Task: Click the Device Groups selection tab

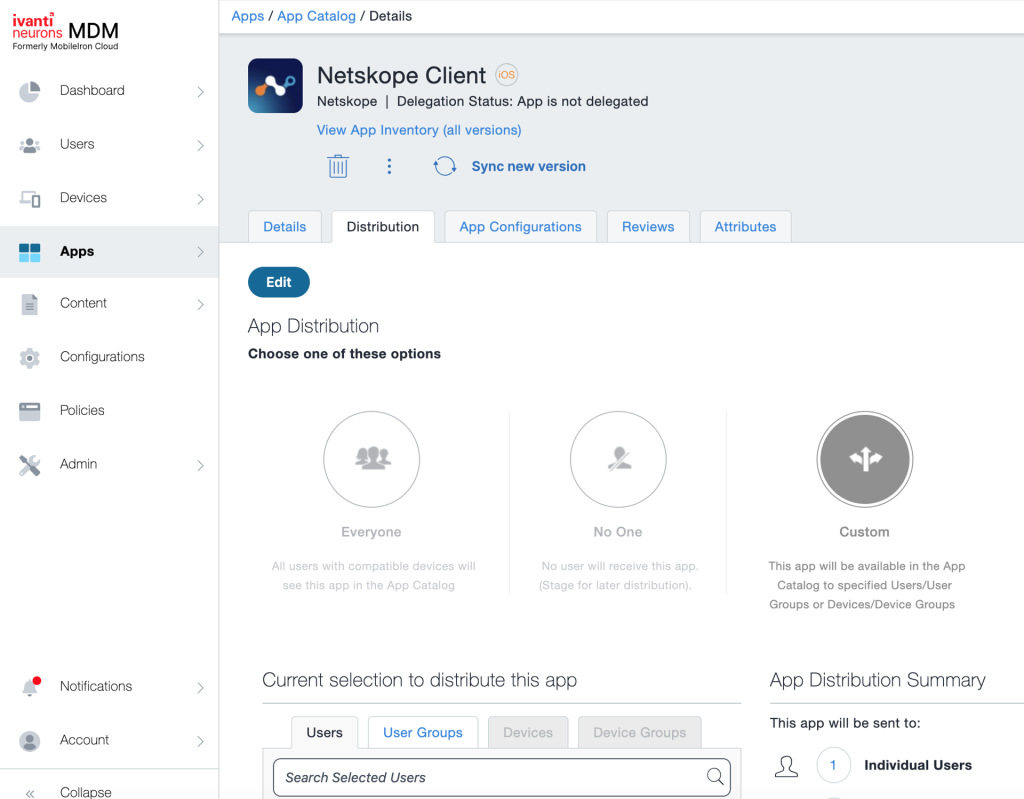Action: [x=639, y=732]
